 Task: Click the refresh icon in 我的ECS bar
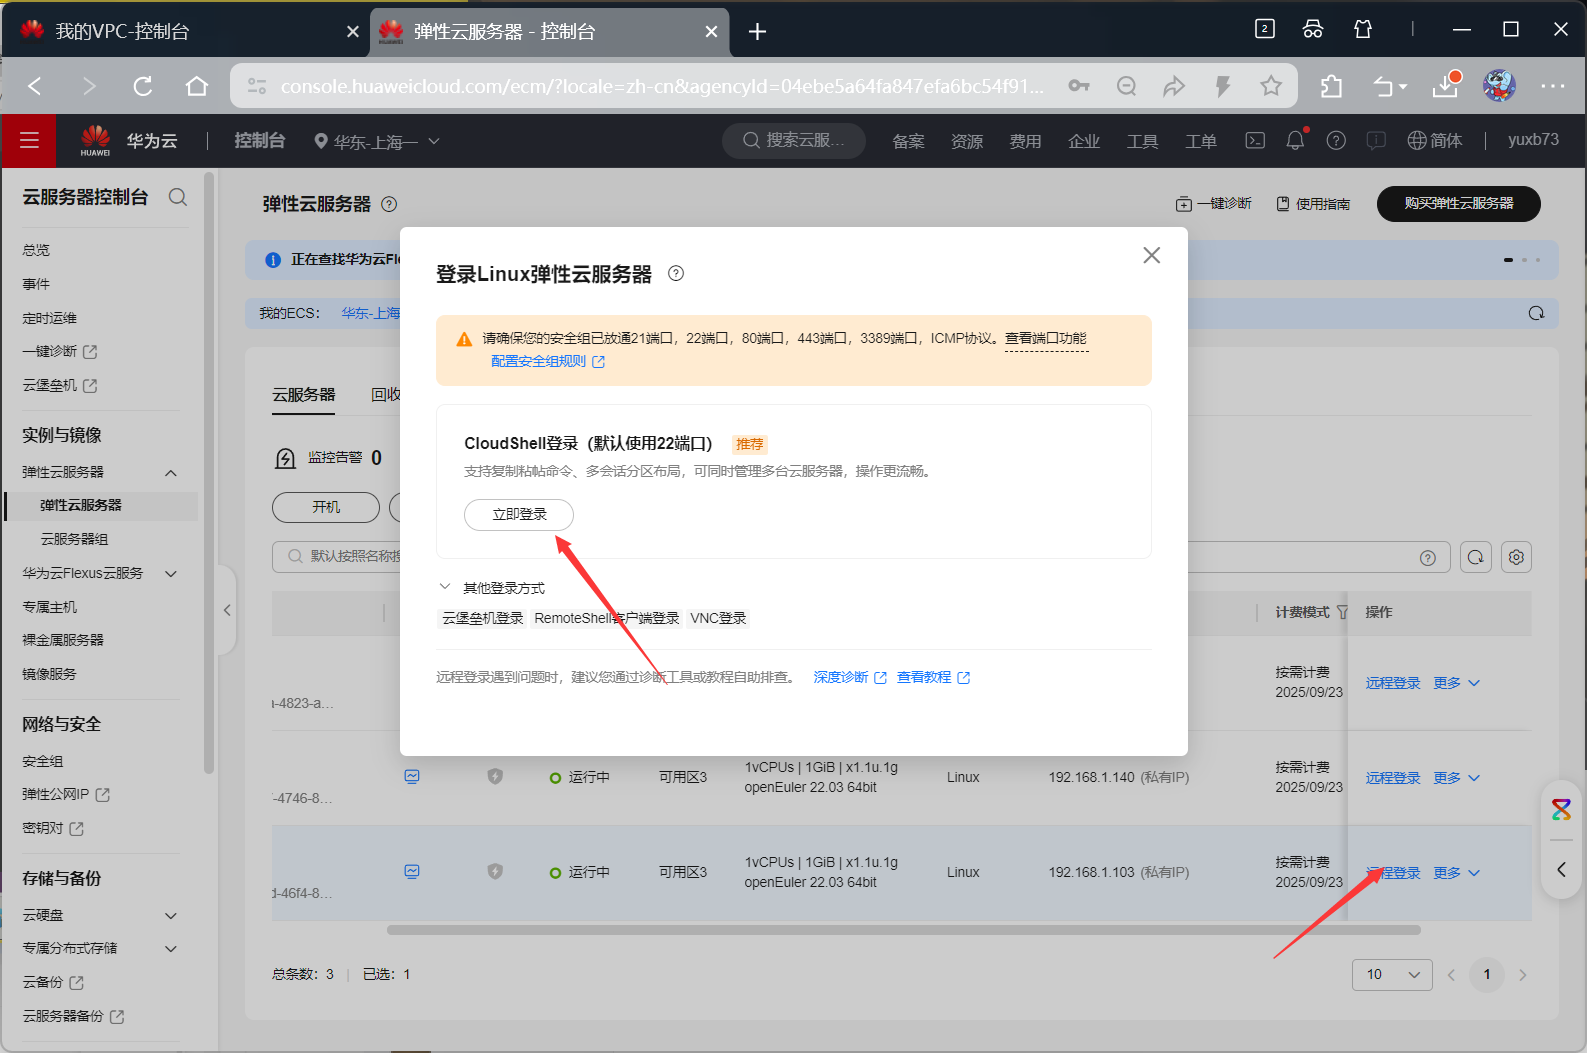tap(1536, 313)
